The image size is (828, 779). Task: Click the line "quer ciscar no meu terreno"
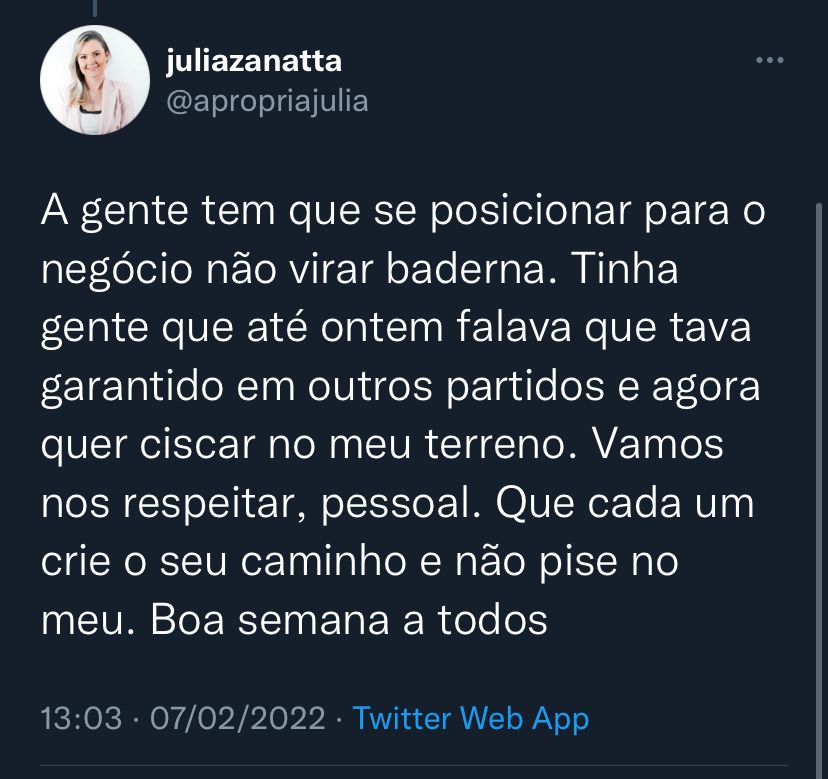point(382,445)
